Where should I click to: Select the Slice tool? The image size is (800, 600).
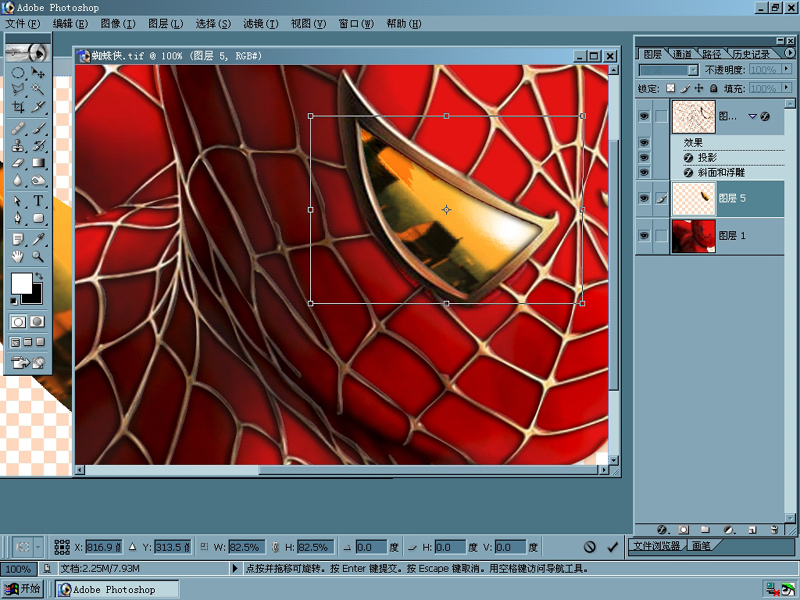[x=38, y=107]
